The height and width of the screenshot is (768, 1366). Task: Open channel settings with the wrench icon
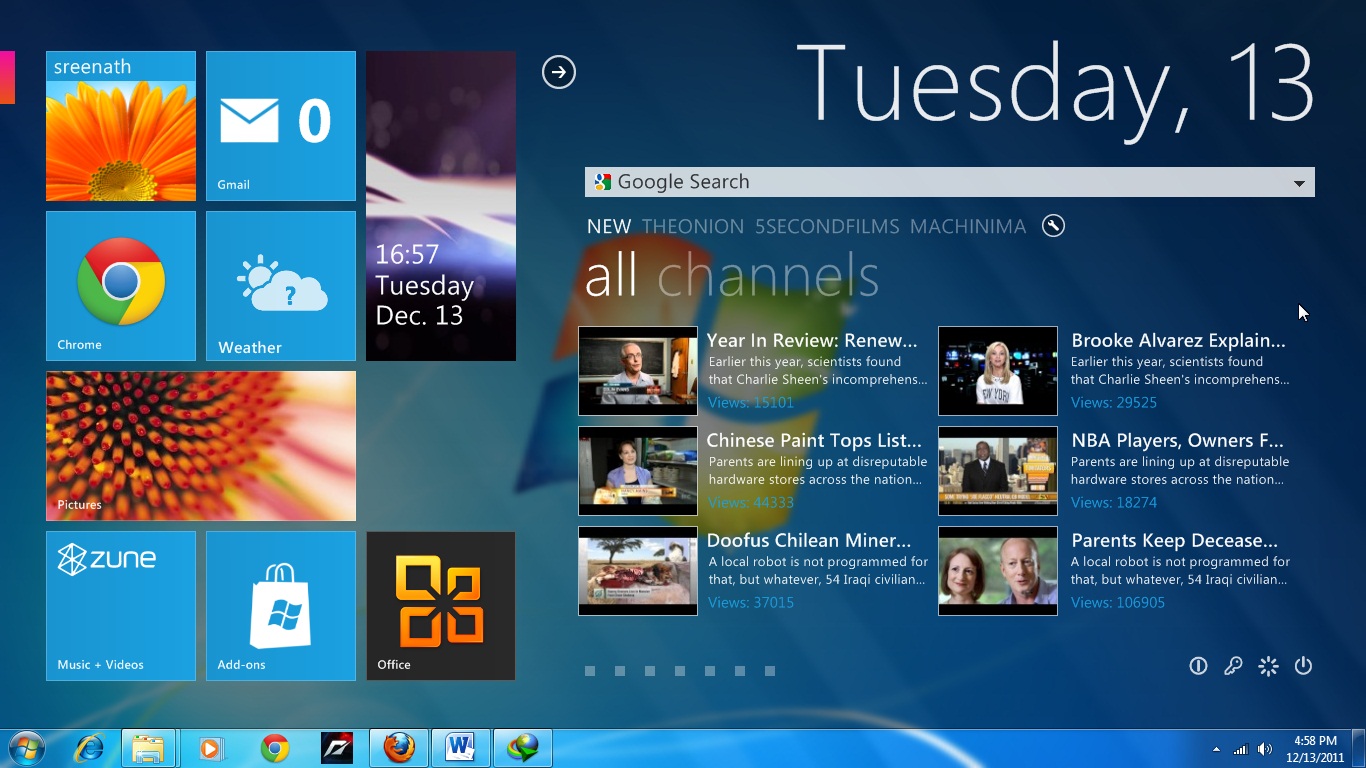pyautogui.click(x=1053, y=226)
